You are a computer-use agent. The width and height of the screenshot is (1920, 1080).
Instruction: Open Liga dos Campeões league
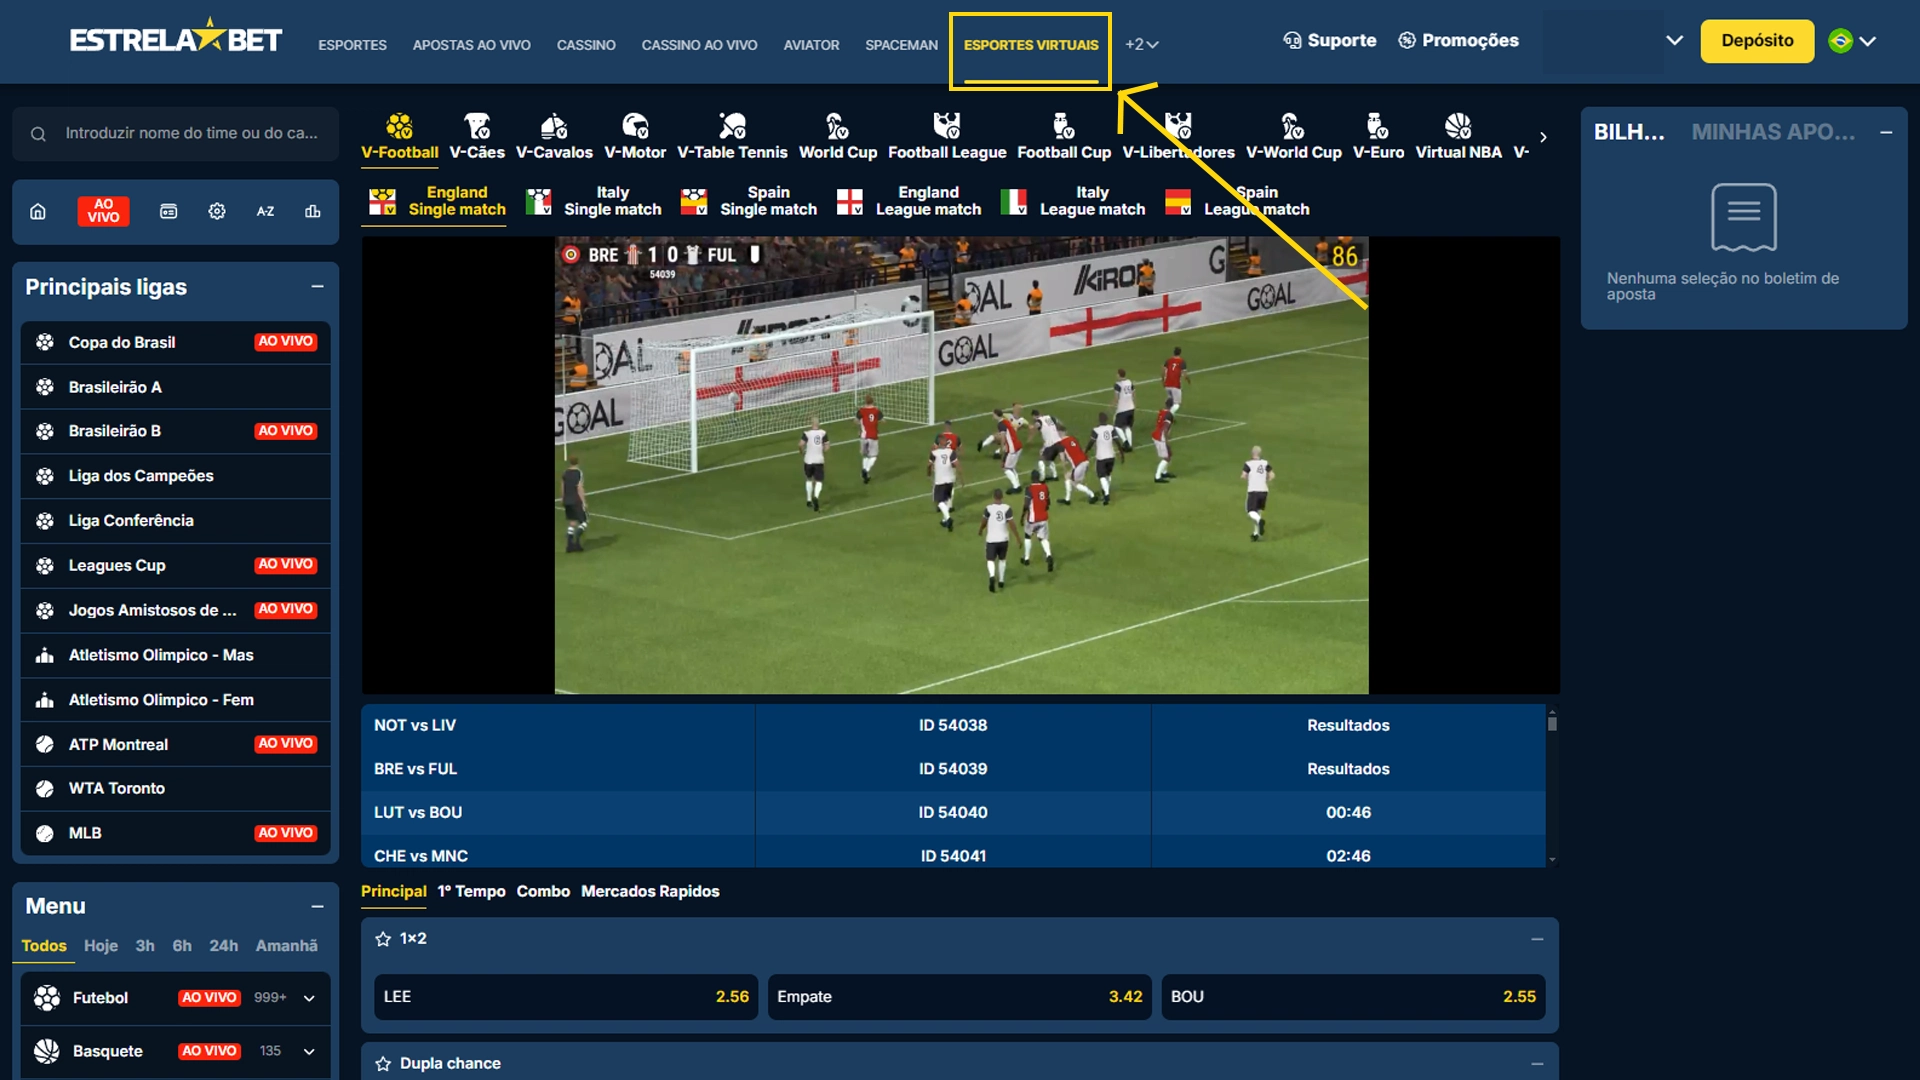175,476
